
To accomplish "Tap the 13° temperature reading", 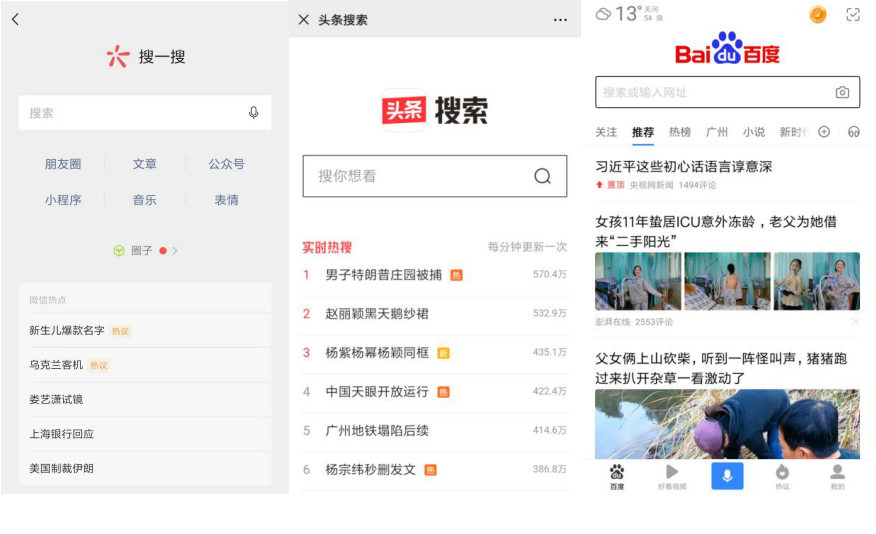I will pyautogui.click(x=629, y=14).
